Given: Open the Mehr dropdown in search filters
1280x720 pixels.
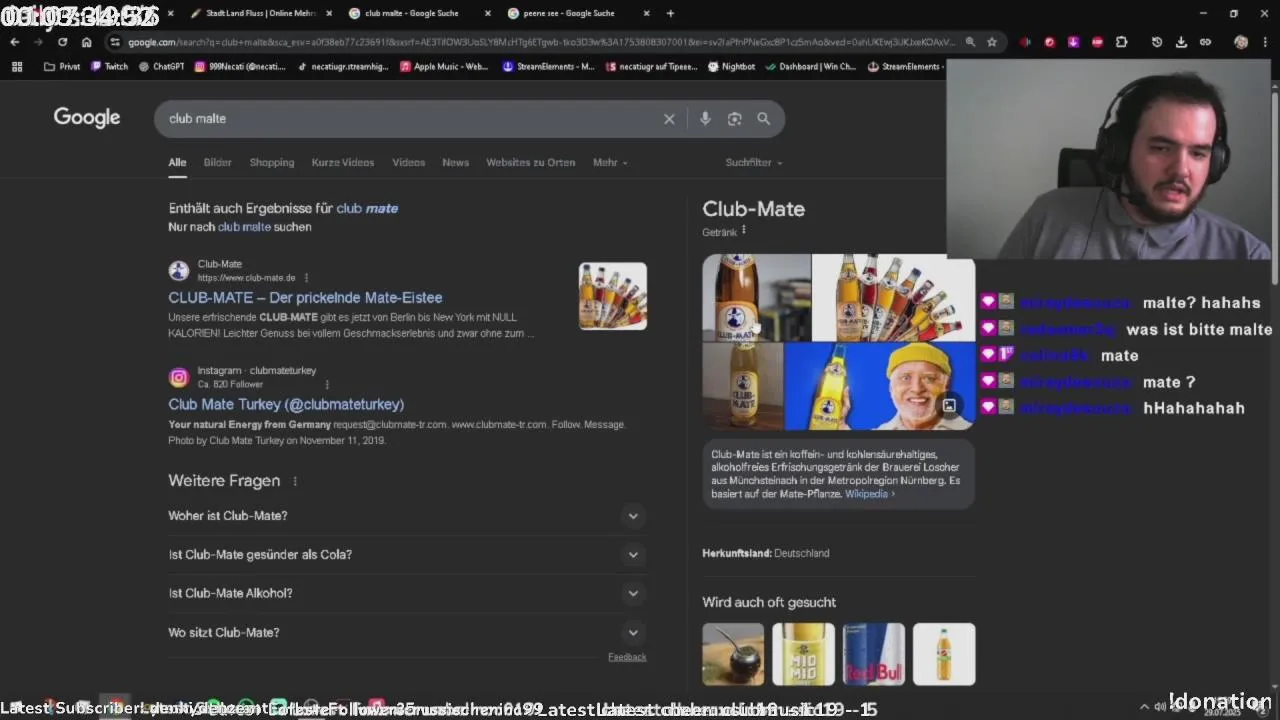Looking at the screenshot, I should [x=610, y=163].
